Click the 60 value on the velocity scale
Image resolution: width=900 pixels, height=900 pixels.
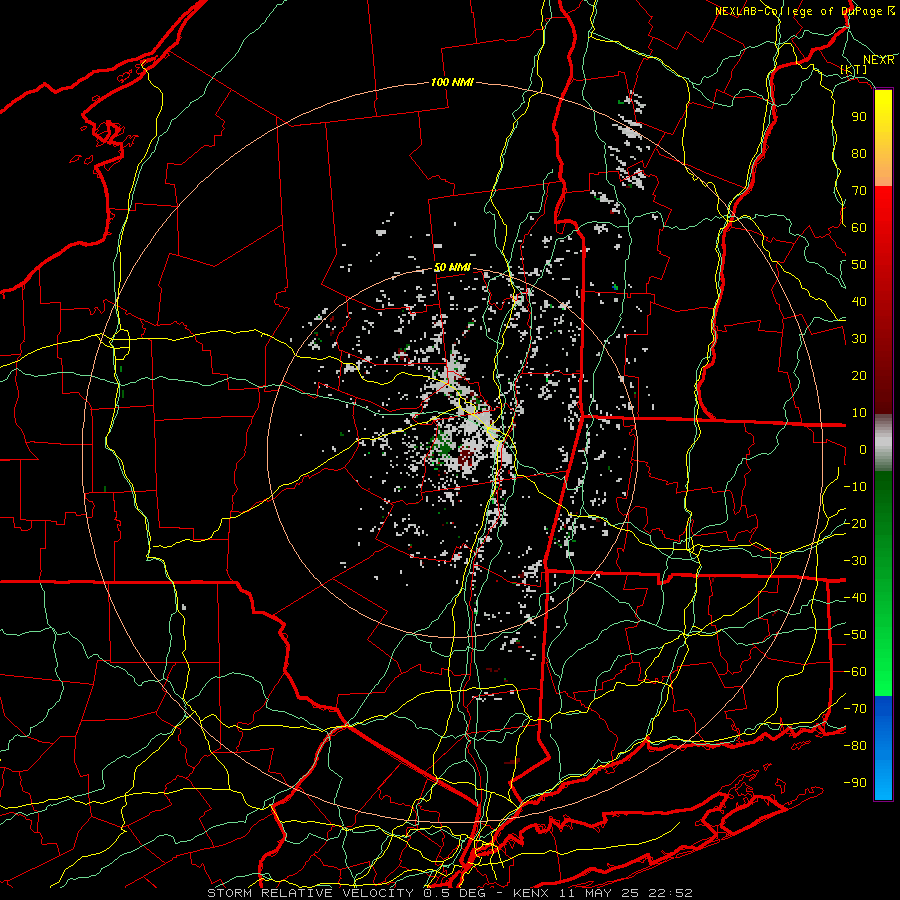click(x=859, y=228)
